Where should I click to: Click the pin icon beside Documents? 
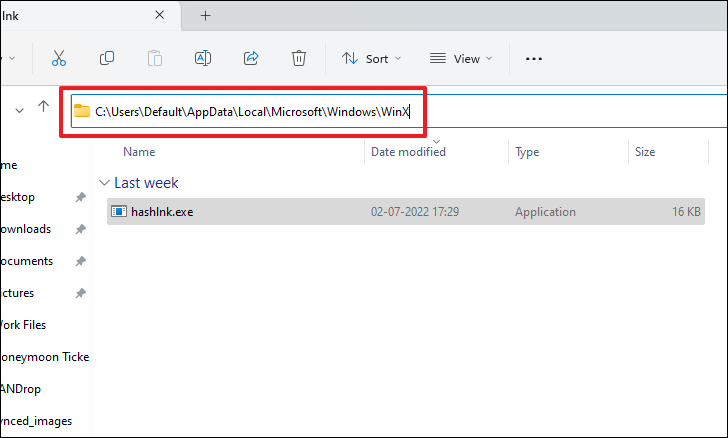[81, 261]
